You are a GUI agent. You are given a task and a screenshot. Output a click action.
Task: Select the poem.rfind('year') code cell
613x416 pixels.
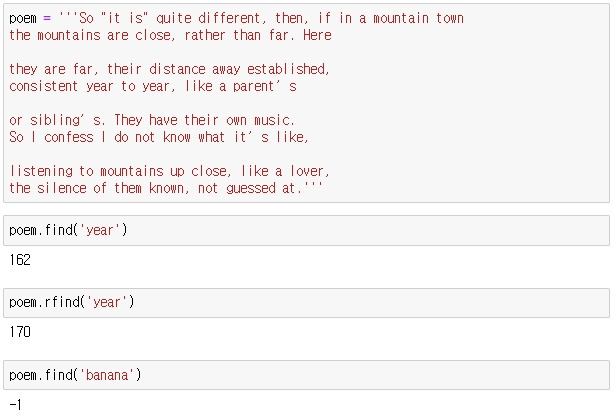pyautogui.click(x=306, y=303)
